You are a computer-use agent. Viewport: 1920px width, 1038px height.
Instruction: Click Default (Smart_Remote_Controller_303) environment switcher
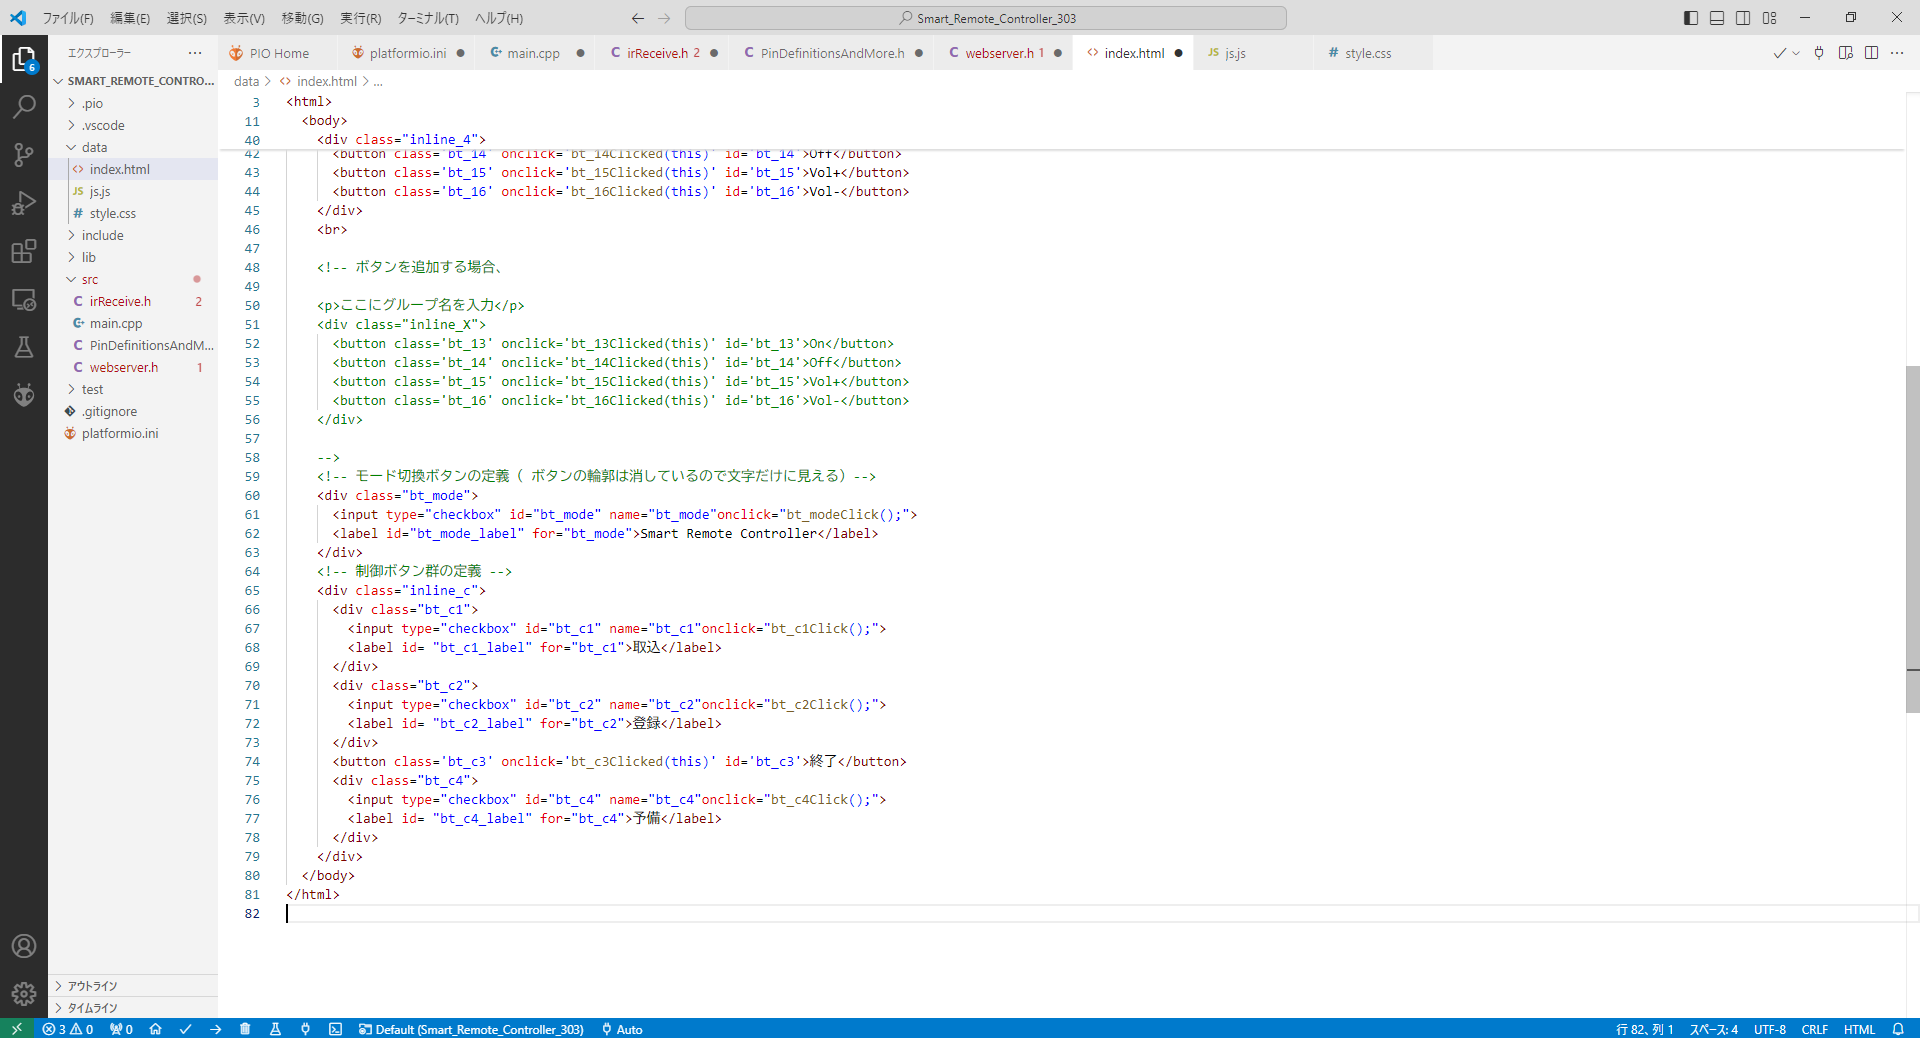point(471,1029)
